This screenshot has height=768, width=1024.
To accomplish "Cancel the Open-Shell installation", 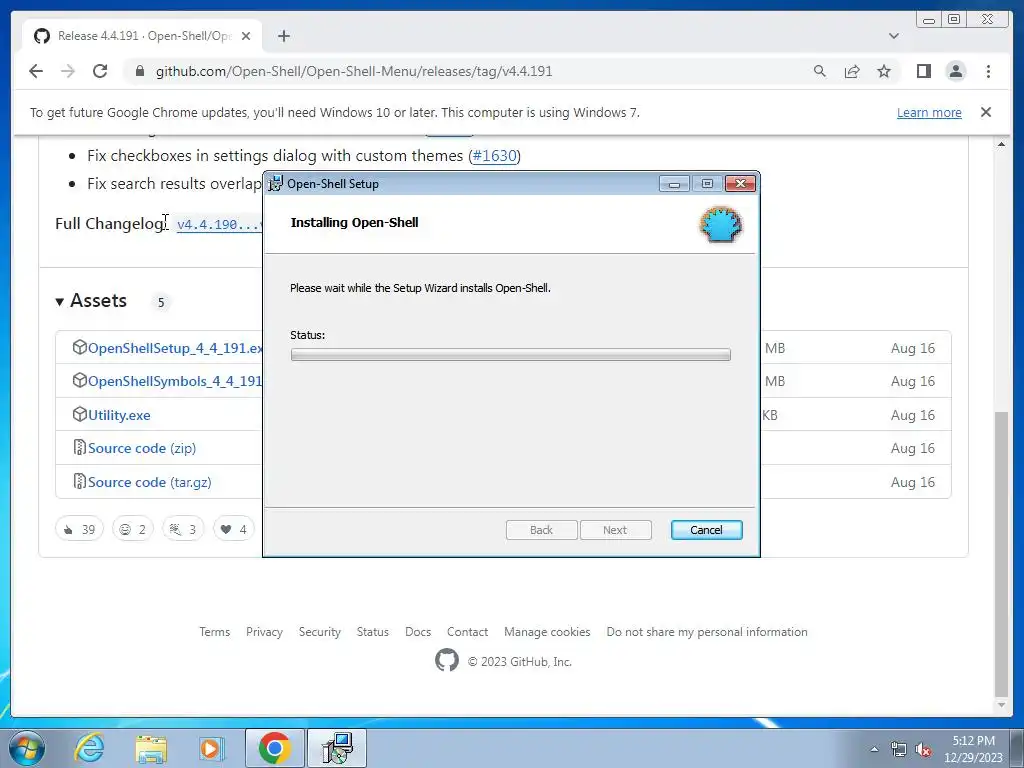I will (706, 530).
